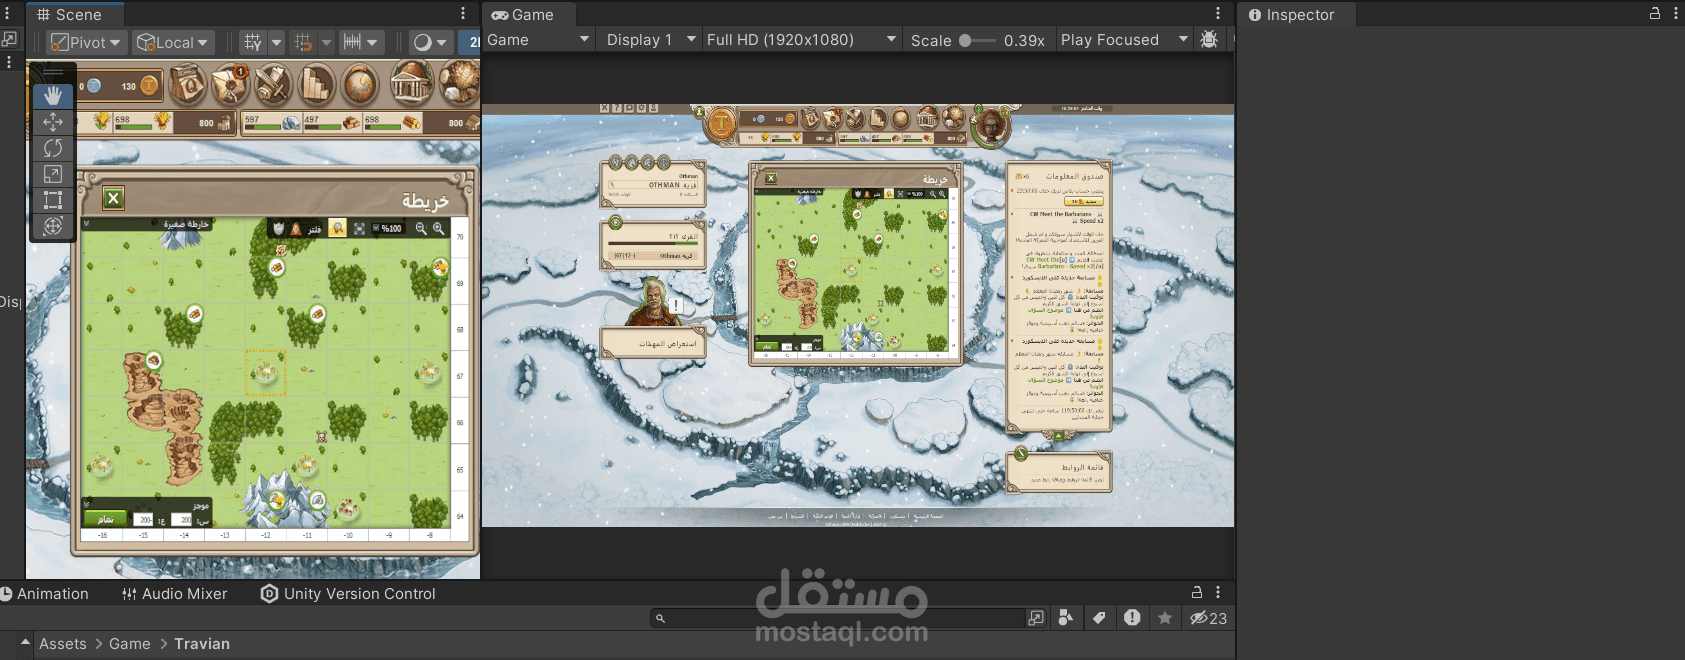This screenshot has height=660, width=1685.
Task: Toggle grid snapping in Scene toolbar
Action: [303, 42]
